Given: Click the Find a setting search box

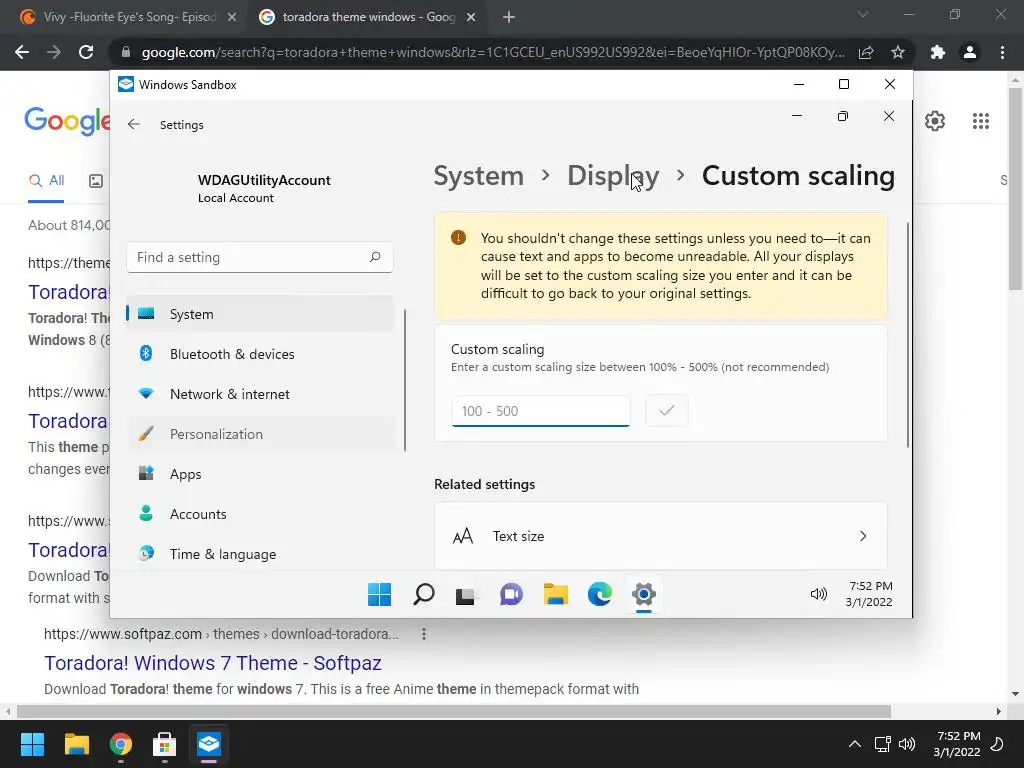Looking at the screenshot, I should 260,257.
